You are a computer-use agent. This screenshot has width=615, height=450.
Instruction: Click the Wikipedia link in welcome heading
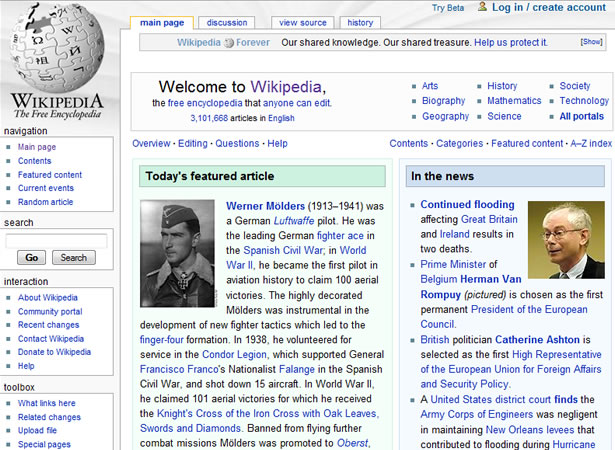click(x=286, y=87)
